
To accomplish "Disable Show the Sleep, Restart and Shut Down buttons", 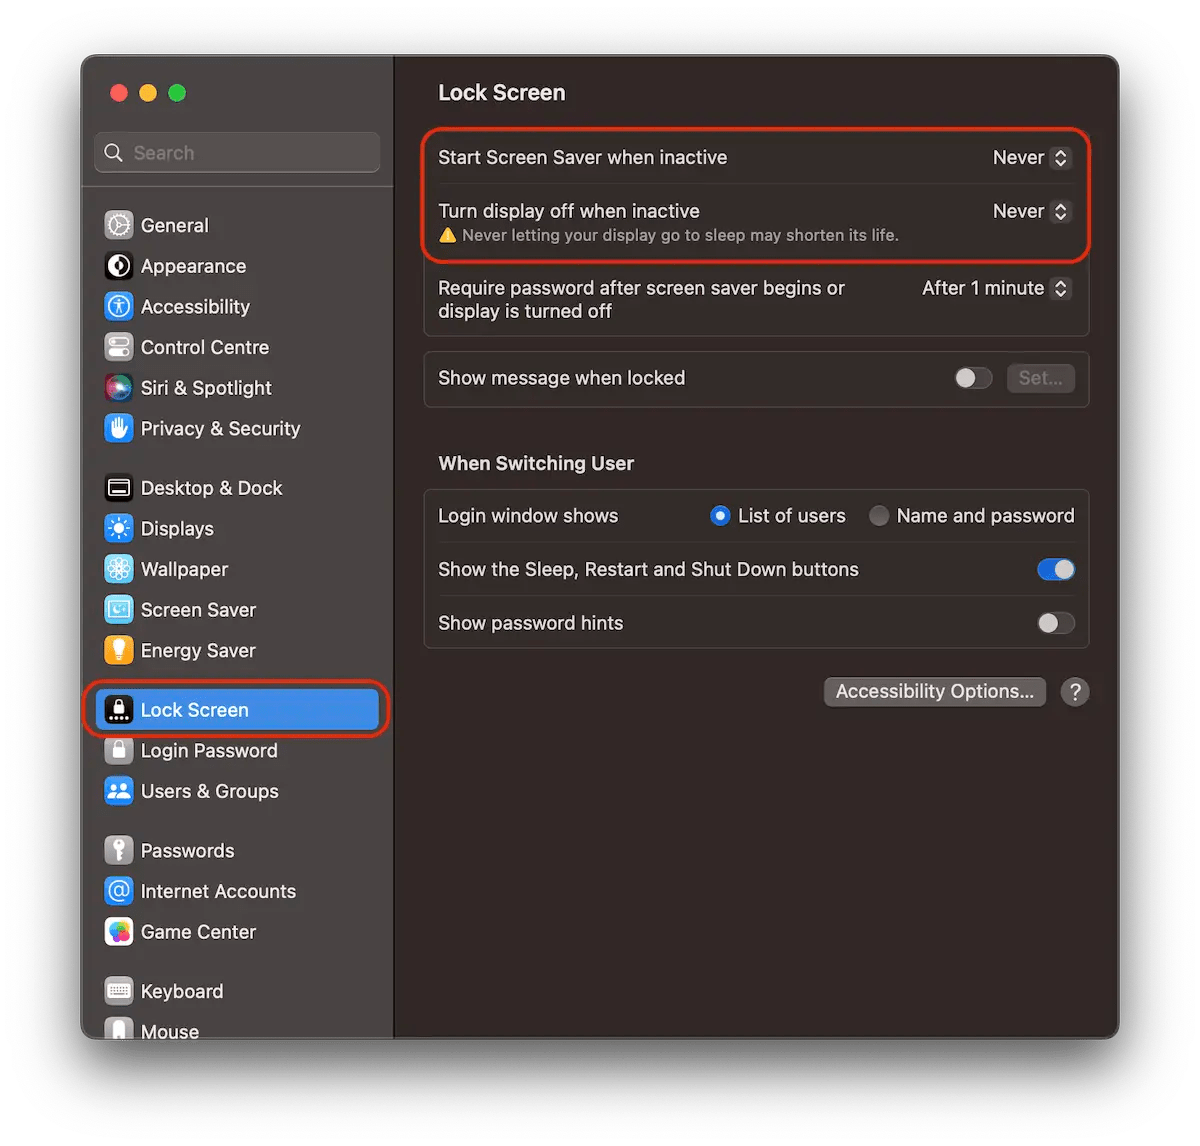I will coord(1056,569).
